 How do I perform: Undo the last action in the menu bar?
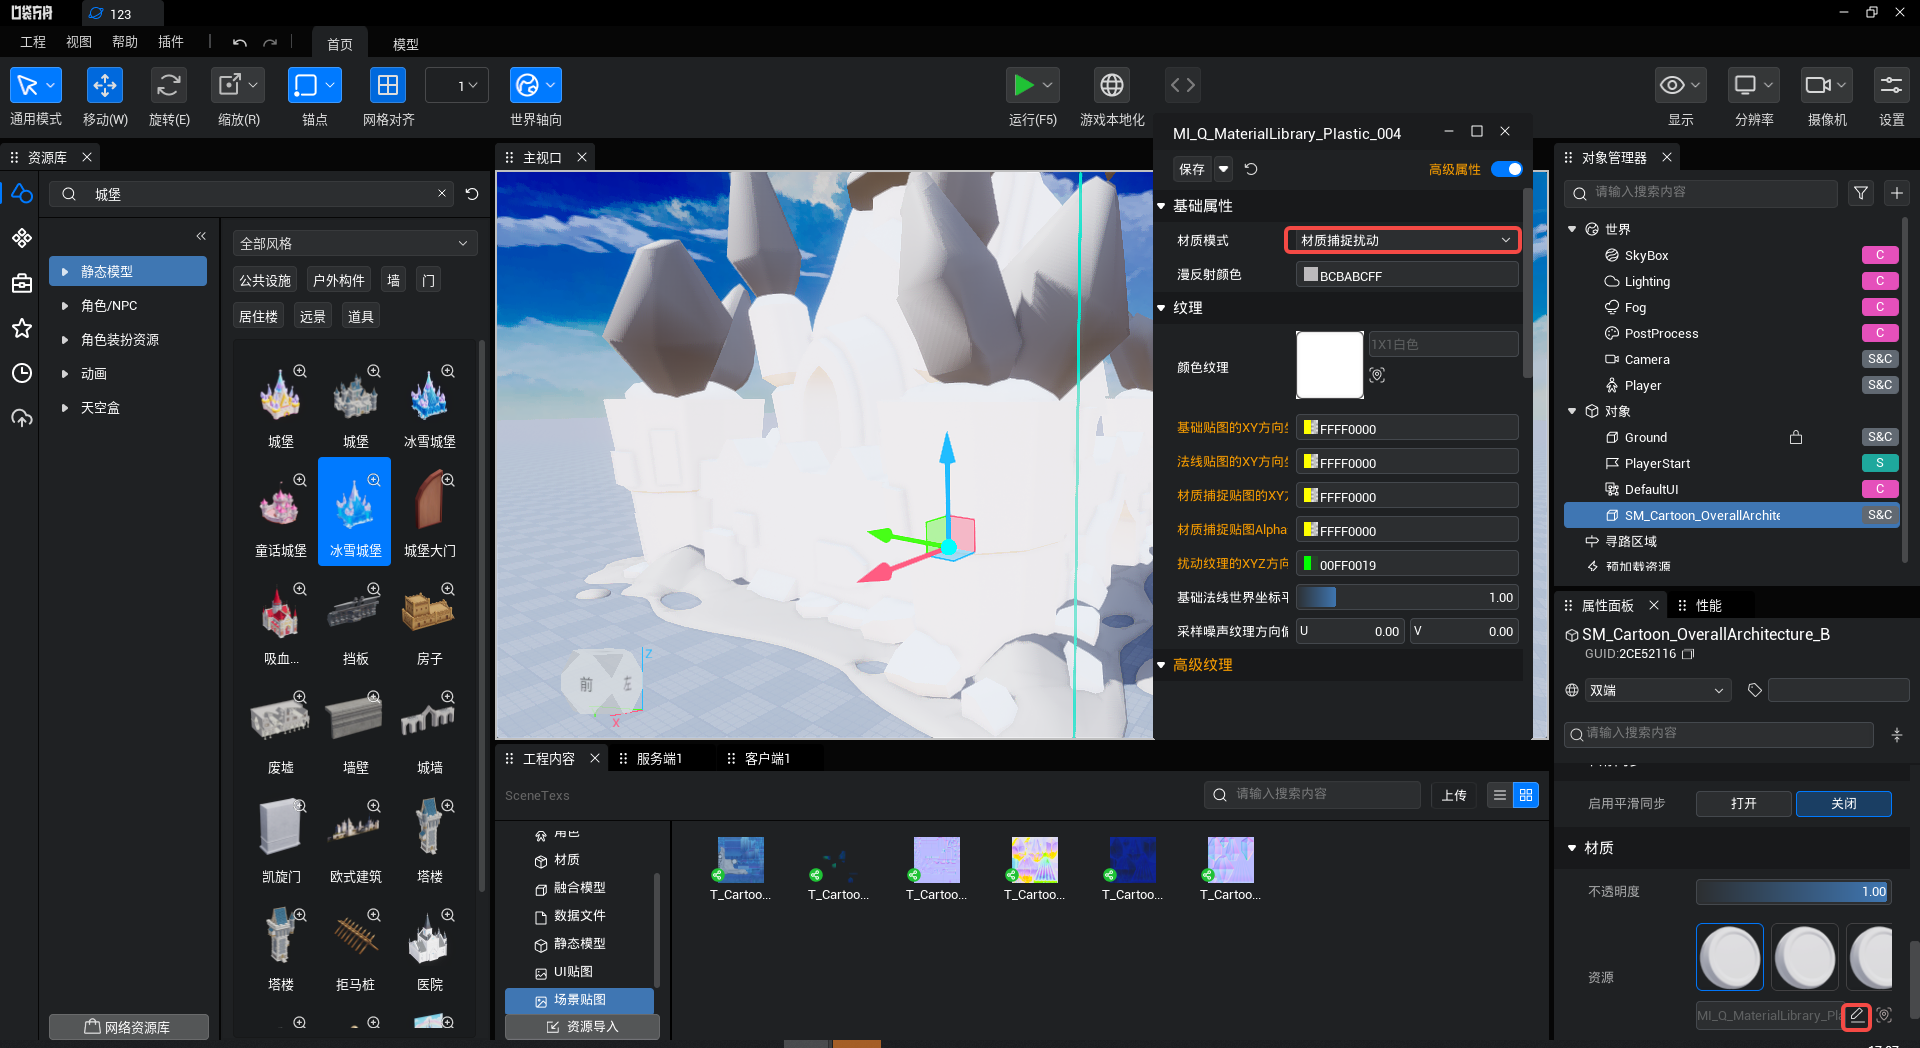239,43
